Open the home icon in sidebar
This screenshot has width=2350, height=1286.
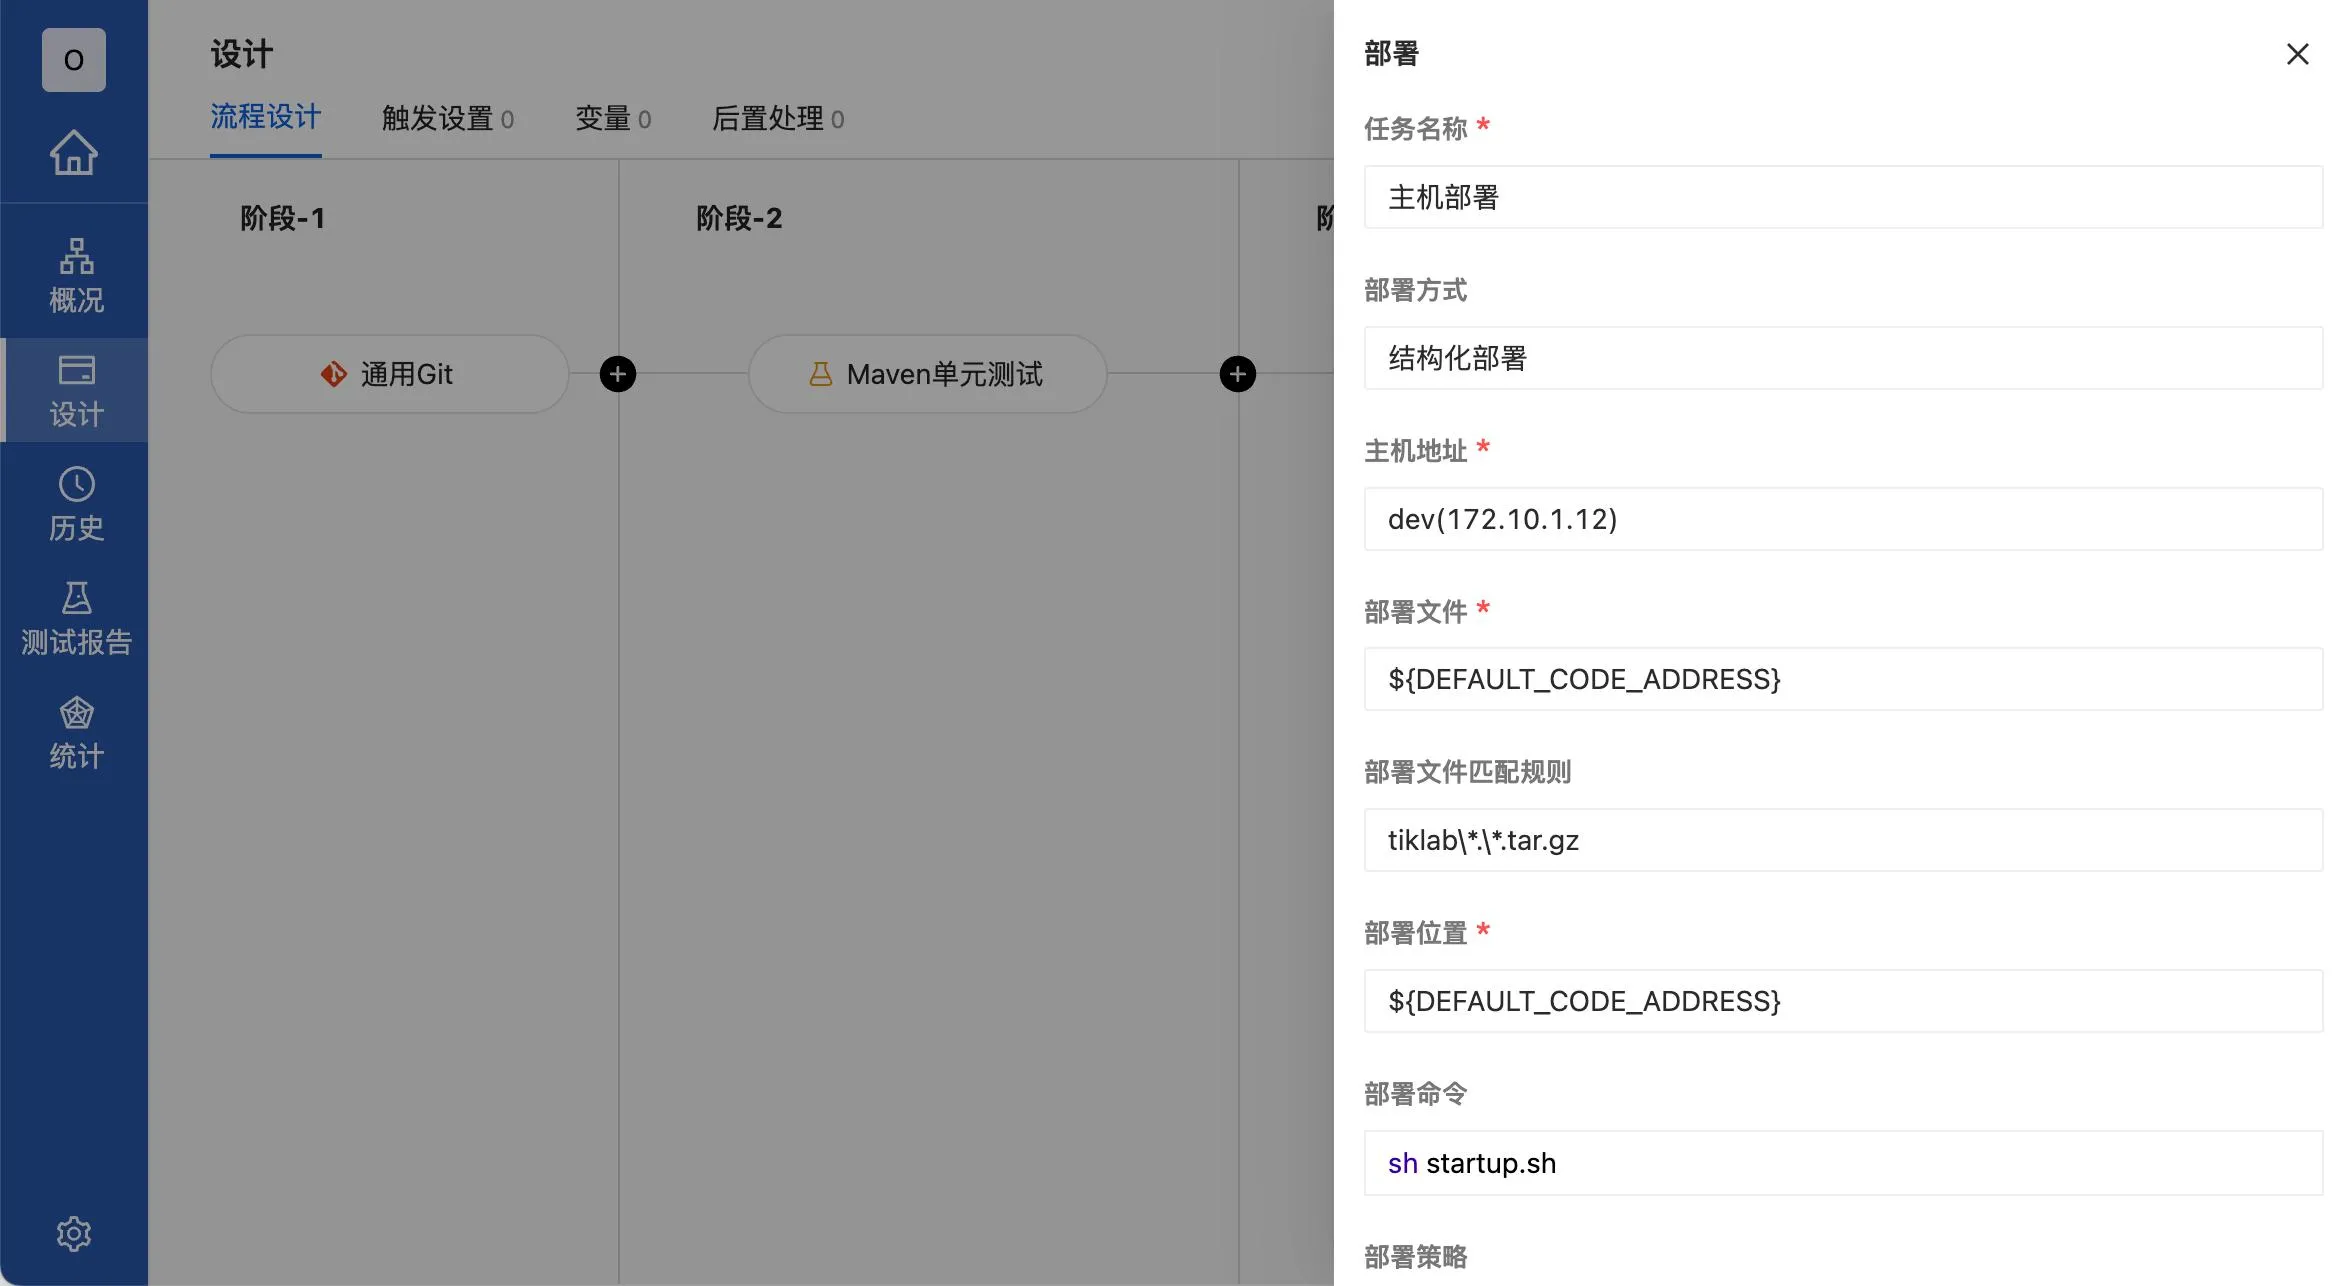(74, 153)
